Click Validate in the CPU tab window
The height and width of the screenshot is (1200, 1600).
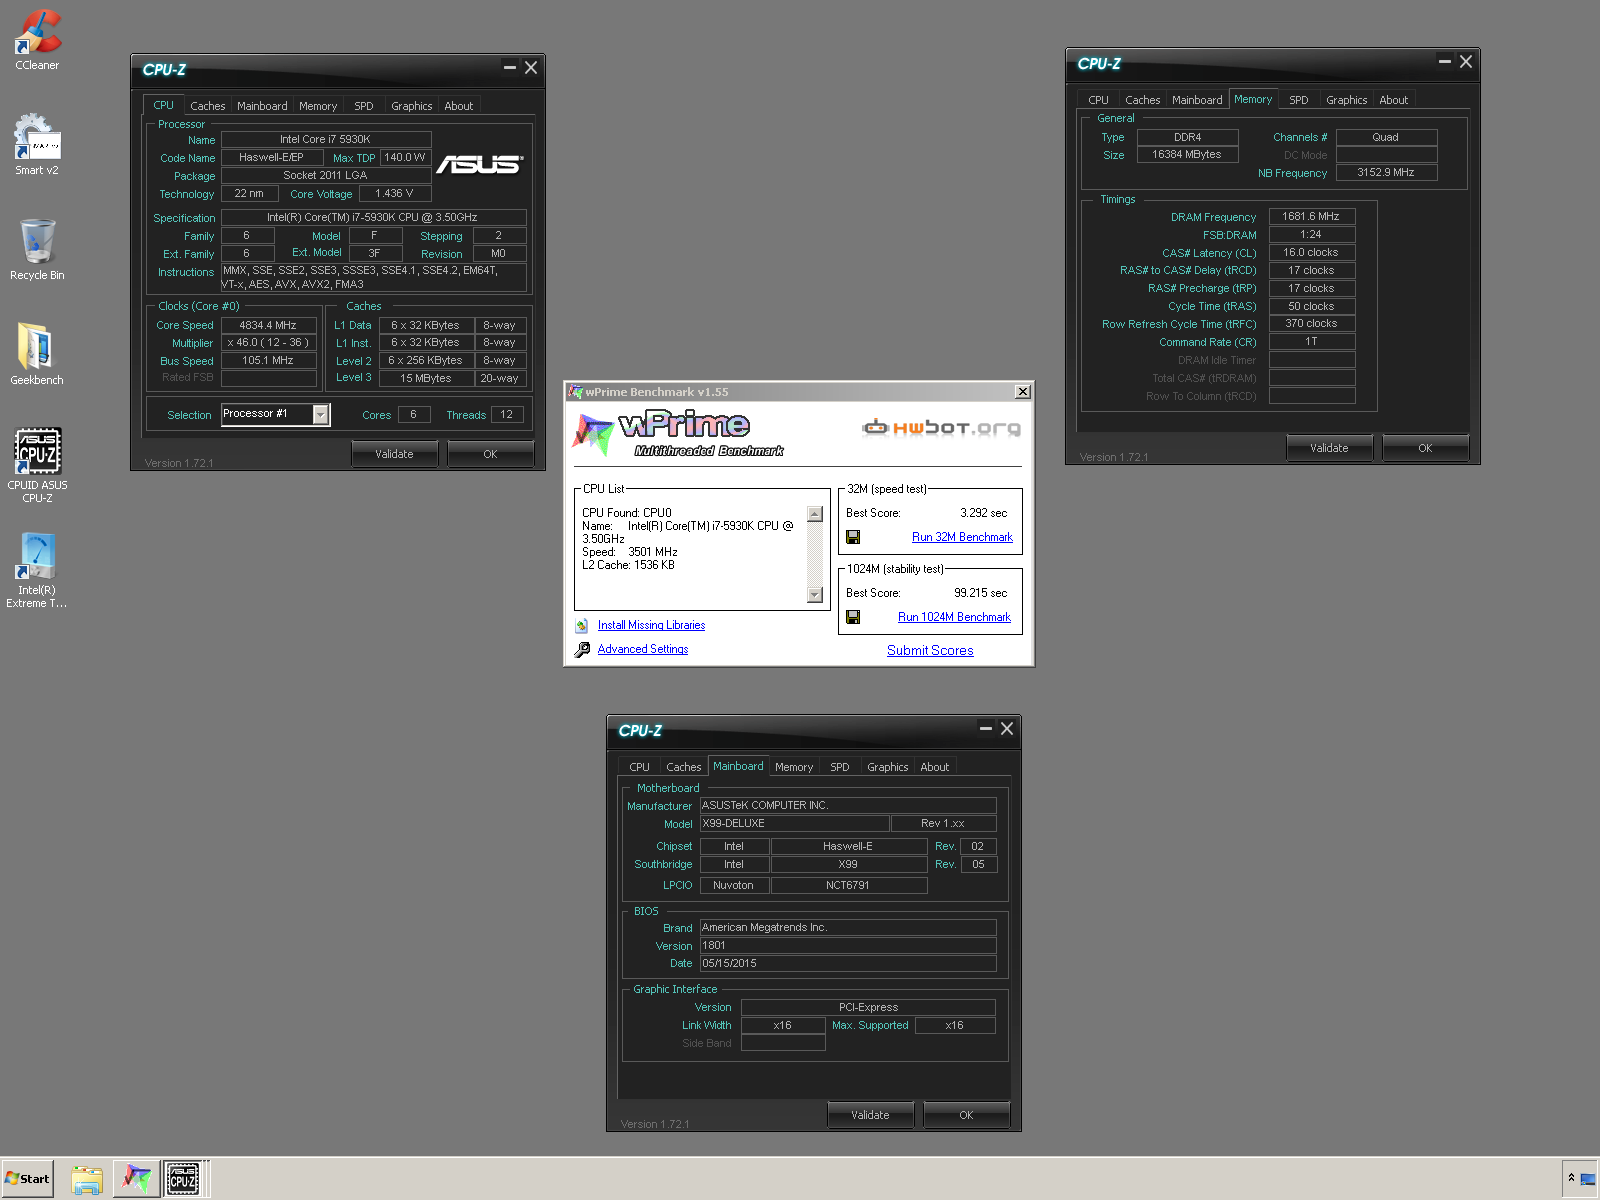coord(395,454)
